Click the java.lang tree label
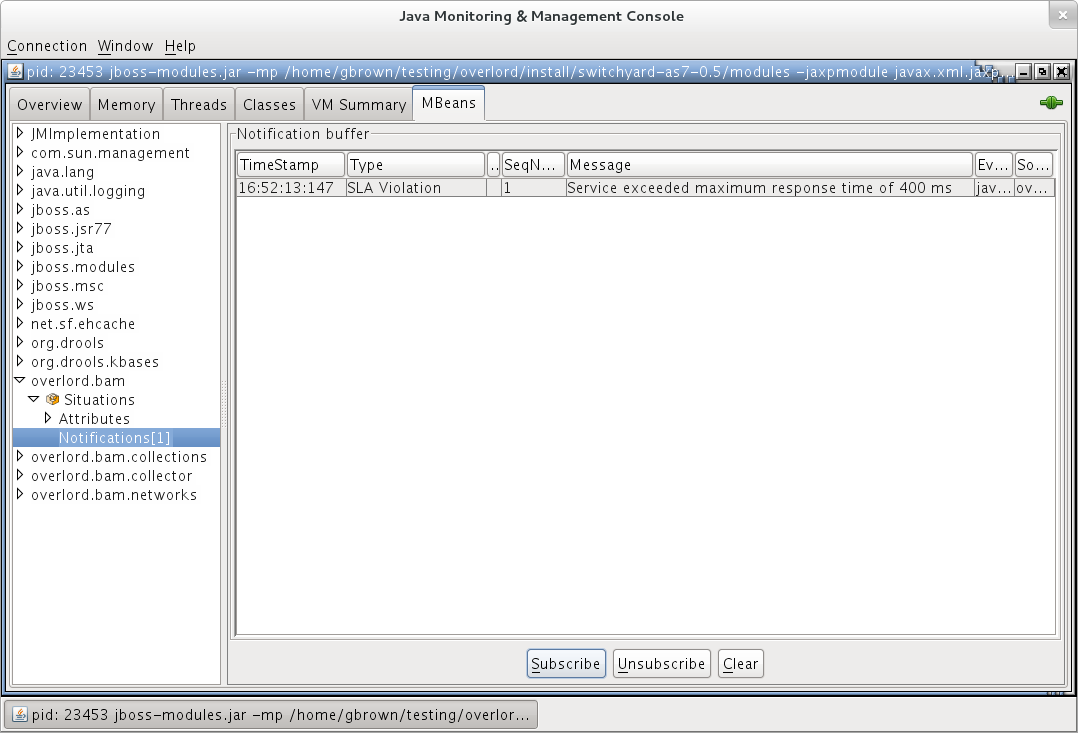The width and height of the screenshot is (1078, 733). (x=63, y=172)
